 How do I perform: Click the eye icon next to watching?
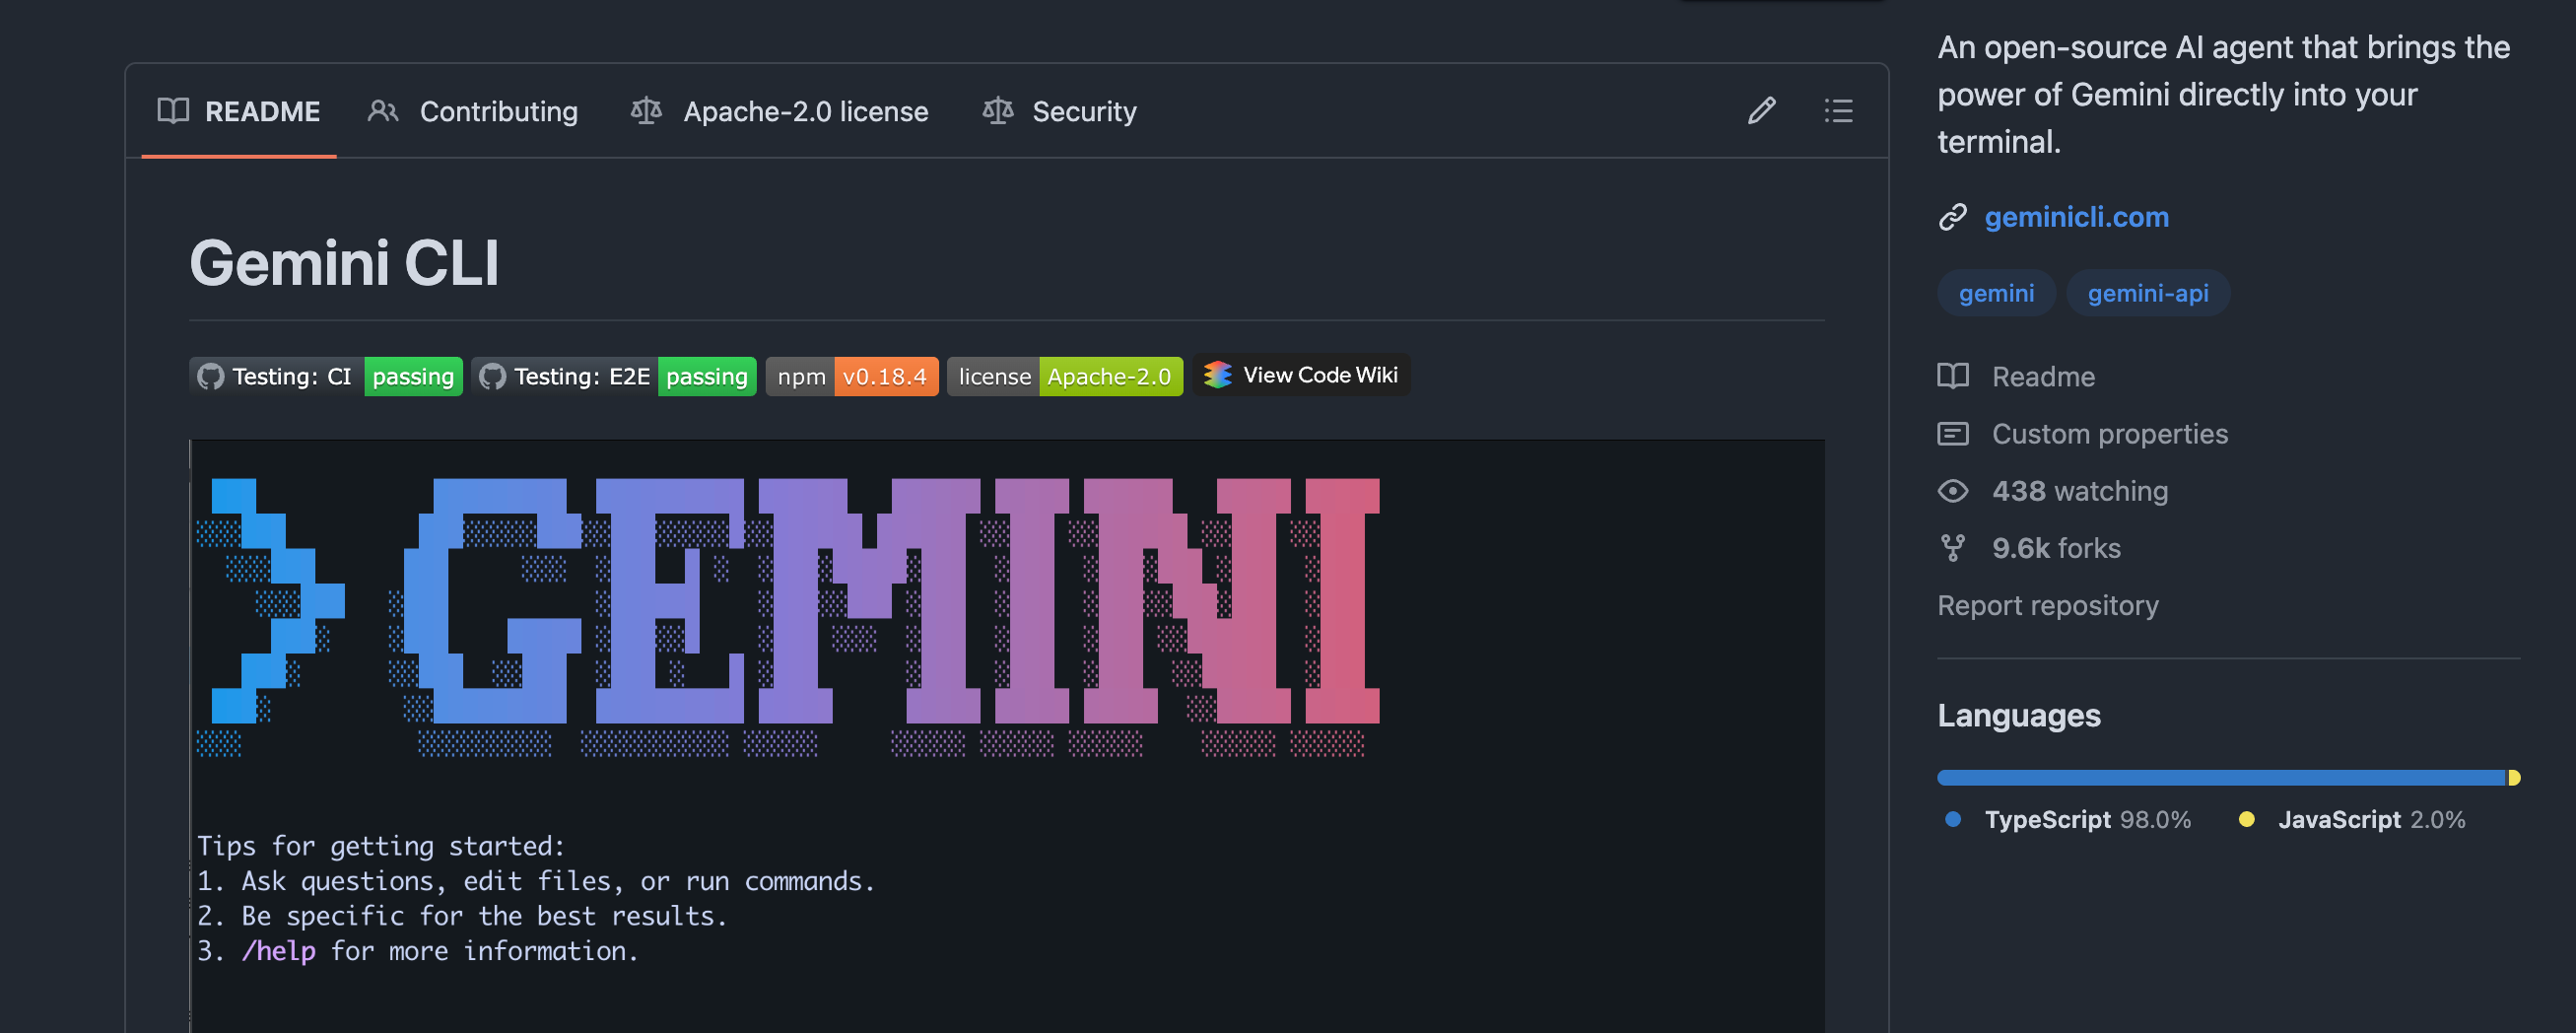pos(1953,491)
